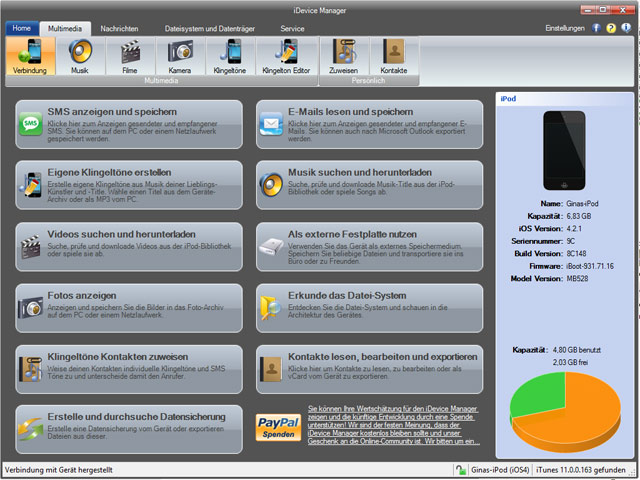Image resolution: width=640 pixels, height=480 pixels.
Task: Select the Filme clapperboard icon
Action: pos(130,56)
